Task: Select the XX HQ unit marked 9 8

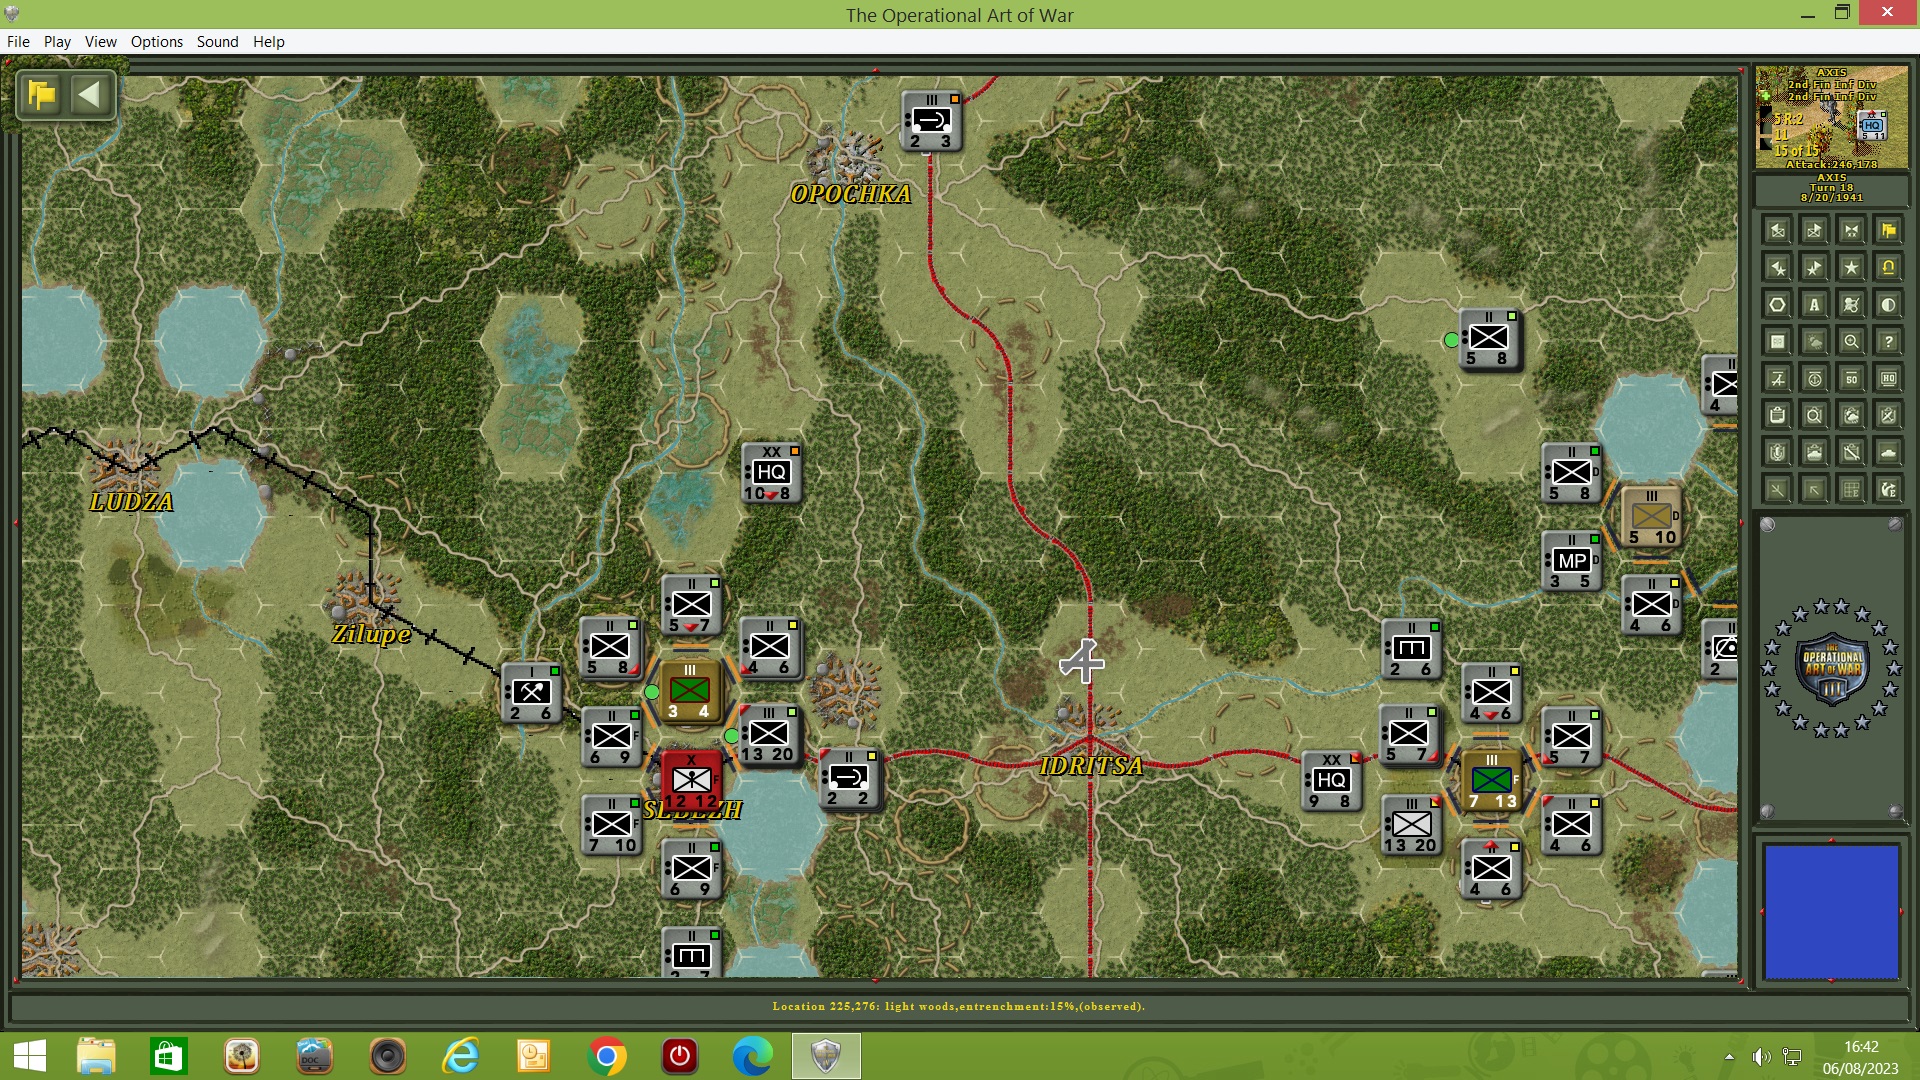Action: pos(1331,781)
